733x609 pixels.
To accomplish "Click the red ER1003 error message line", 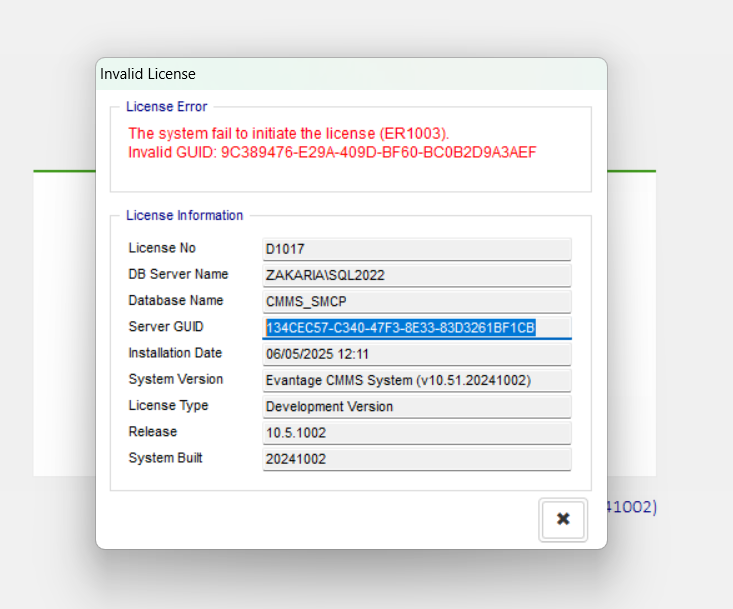I will [x=289, y=133].
